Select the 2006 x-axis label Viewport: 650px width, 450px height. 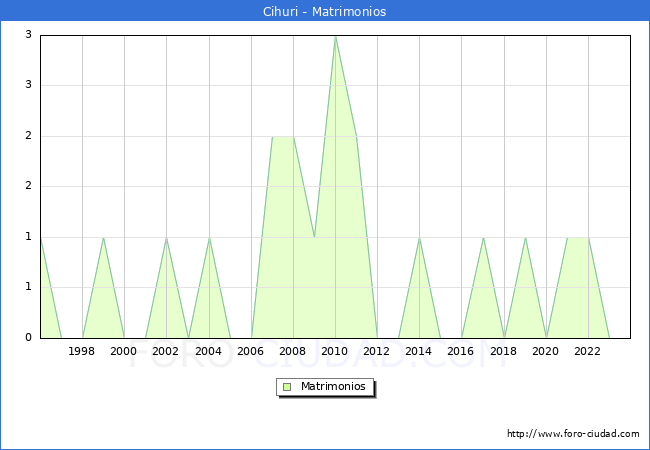coord(250,351)
